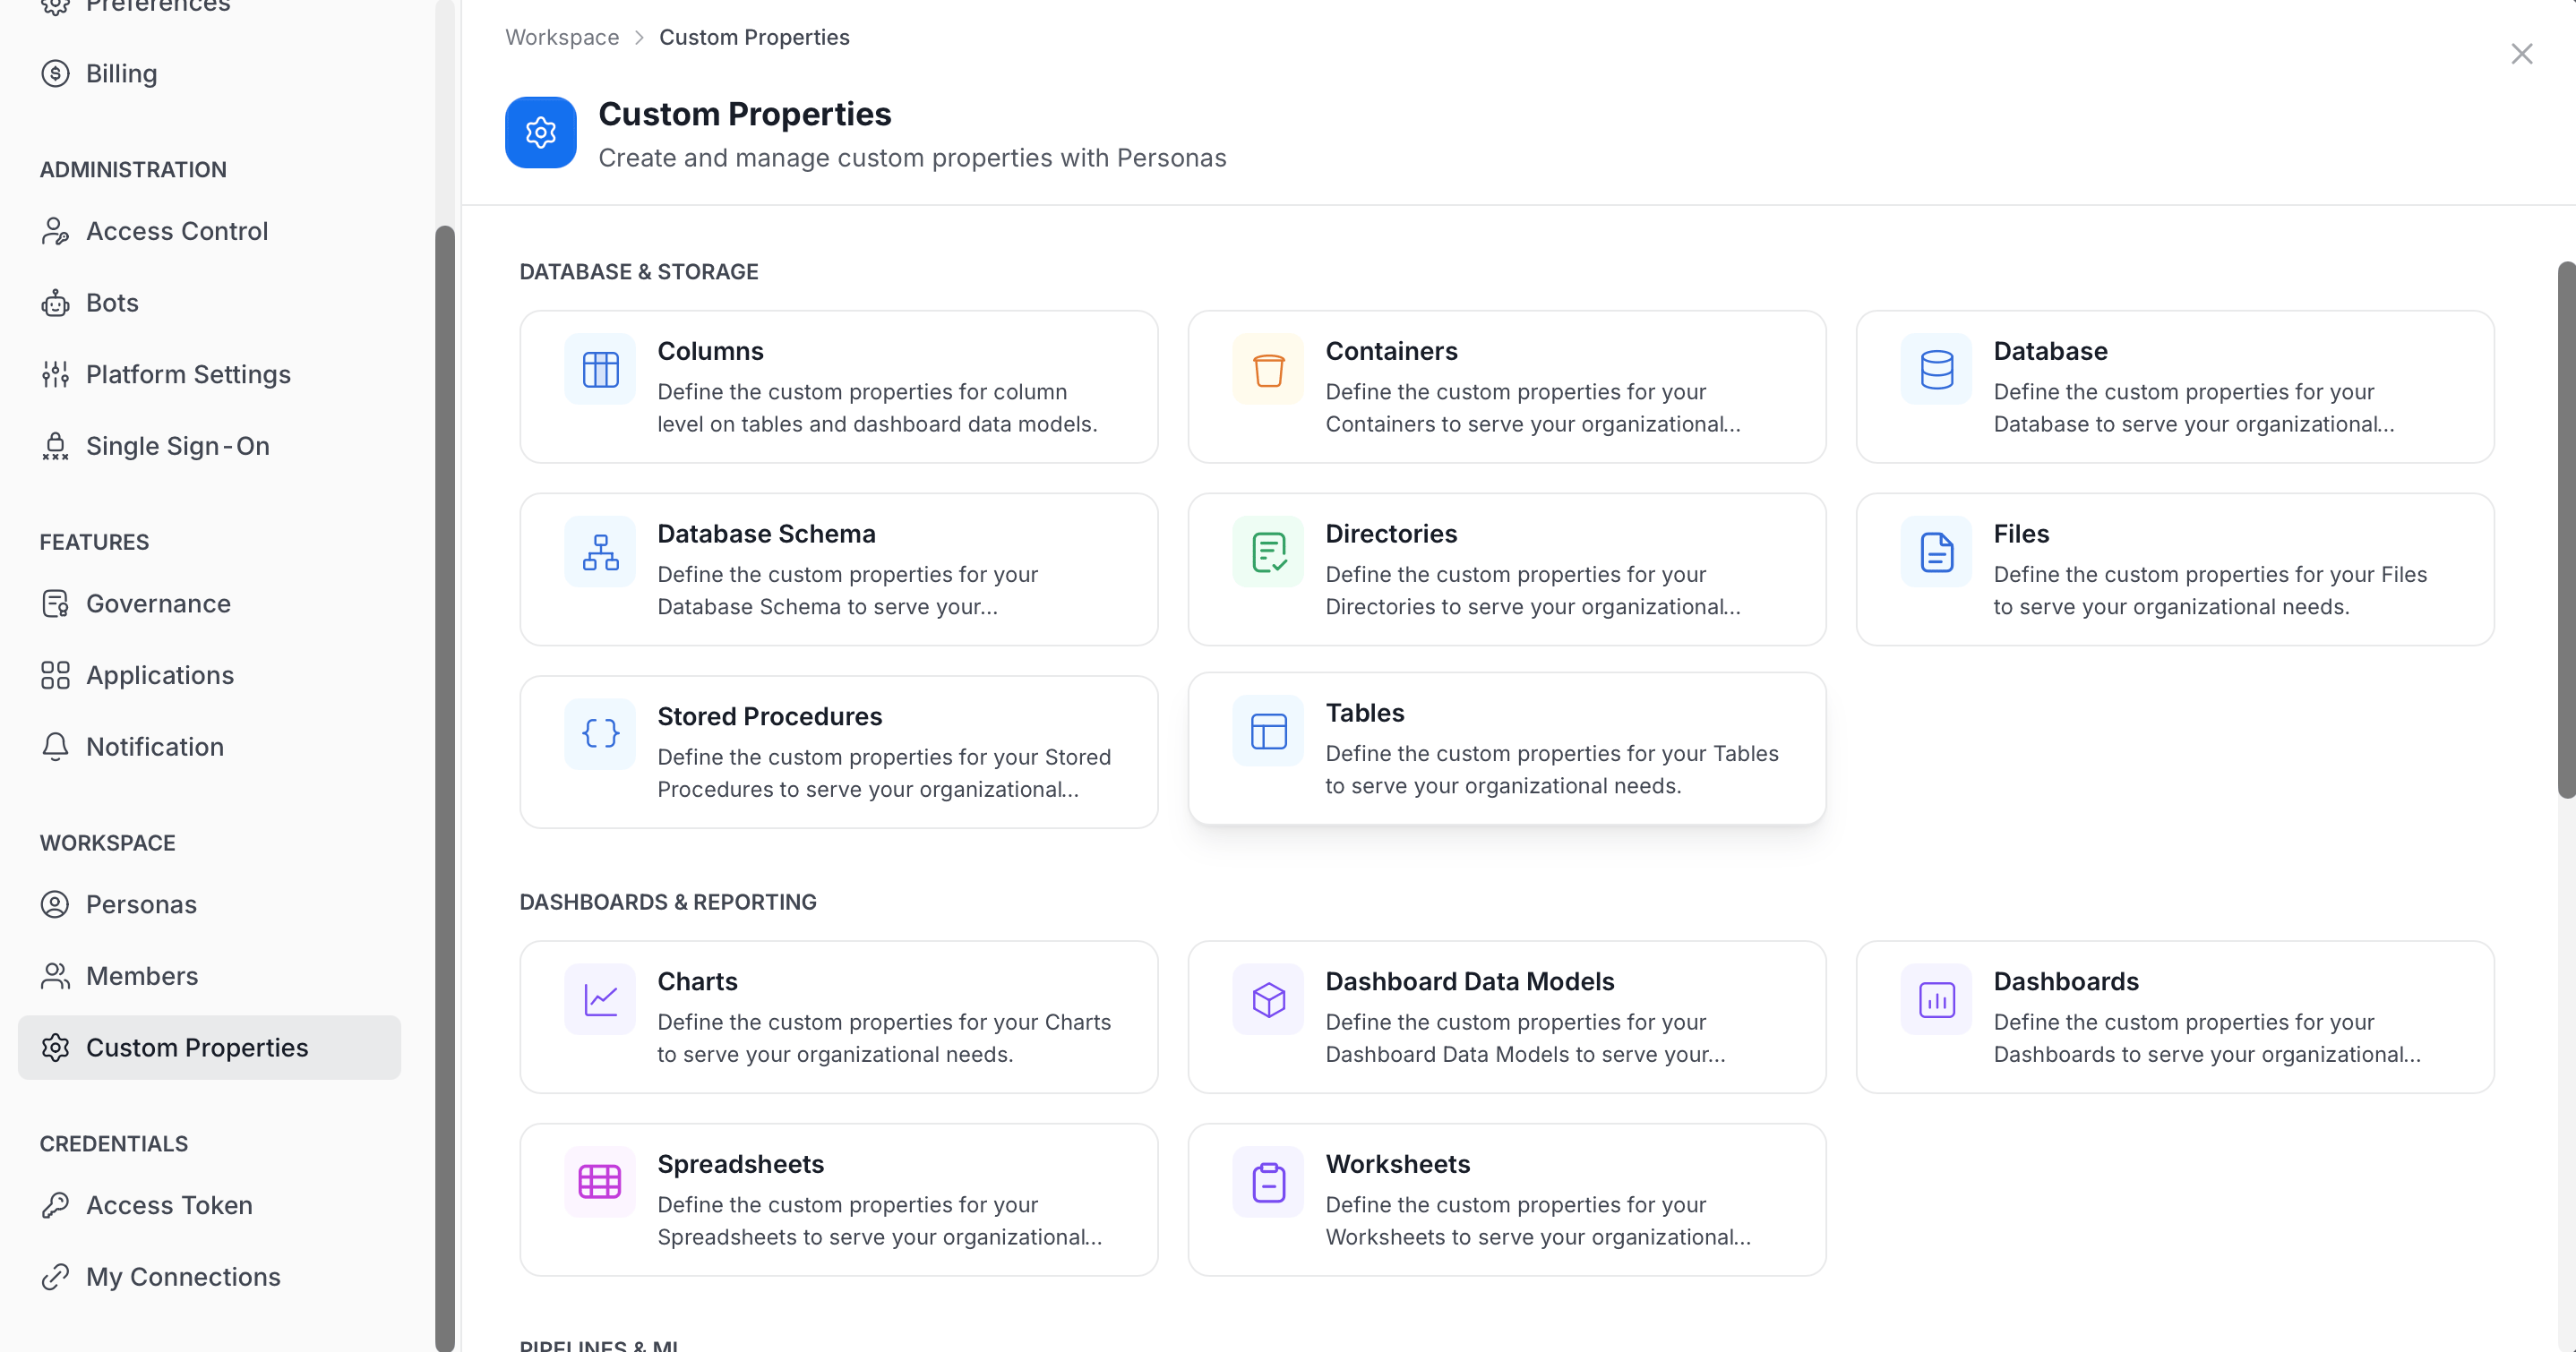Open the Stored Procedures card
Viewport: 2576px width, 1352px height.
(839, 752)
